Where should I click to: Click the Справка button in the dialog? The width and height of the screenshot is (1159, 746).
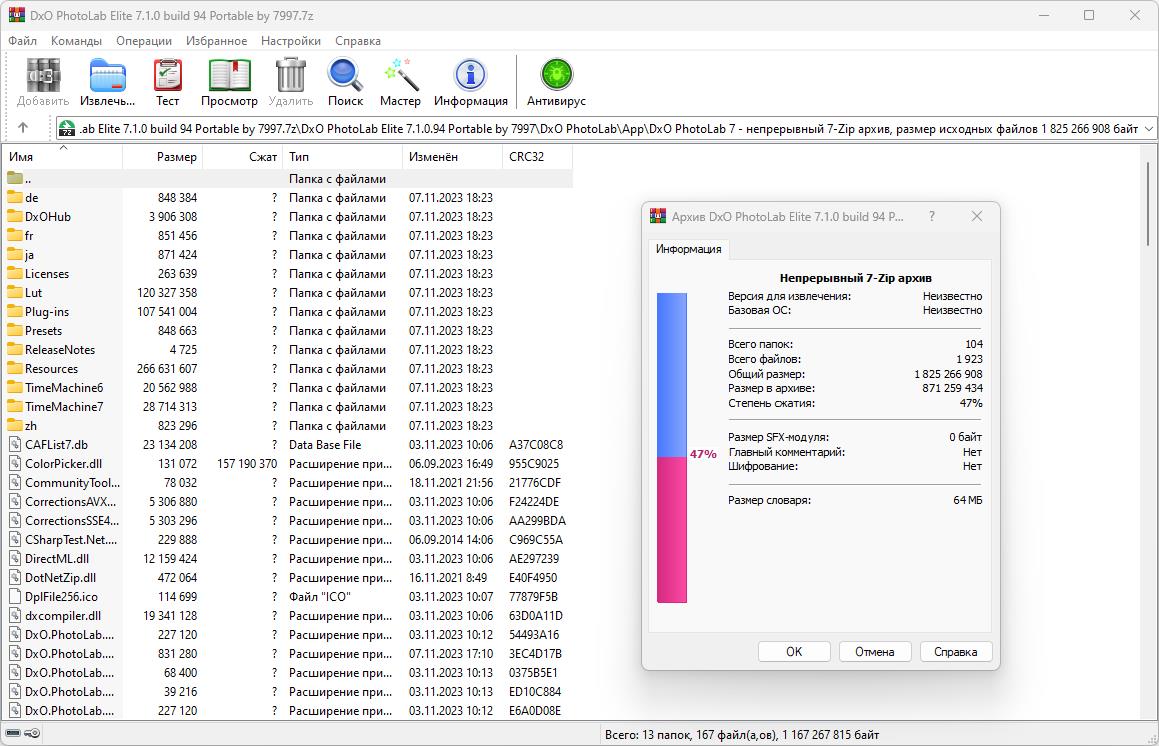(955, 651)
